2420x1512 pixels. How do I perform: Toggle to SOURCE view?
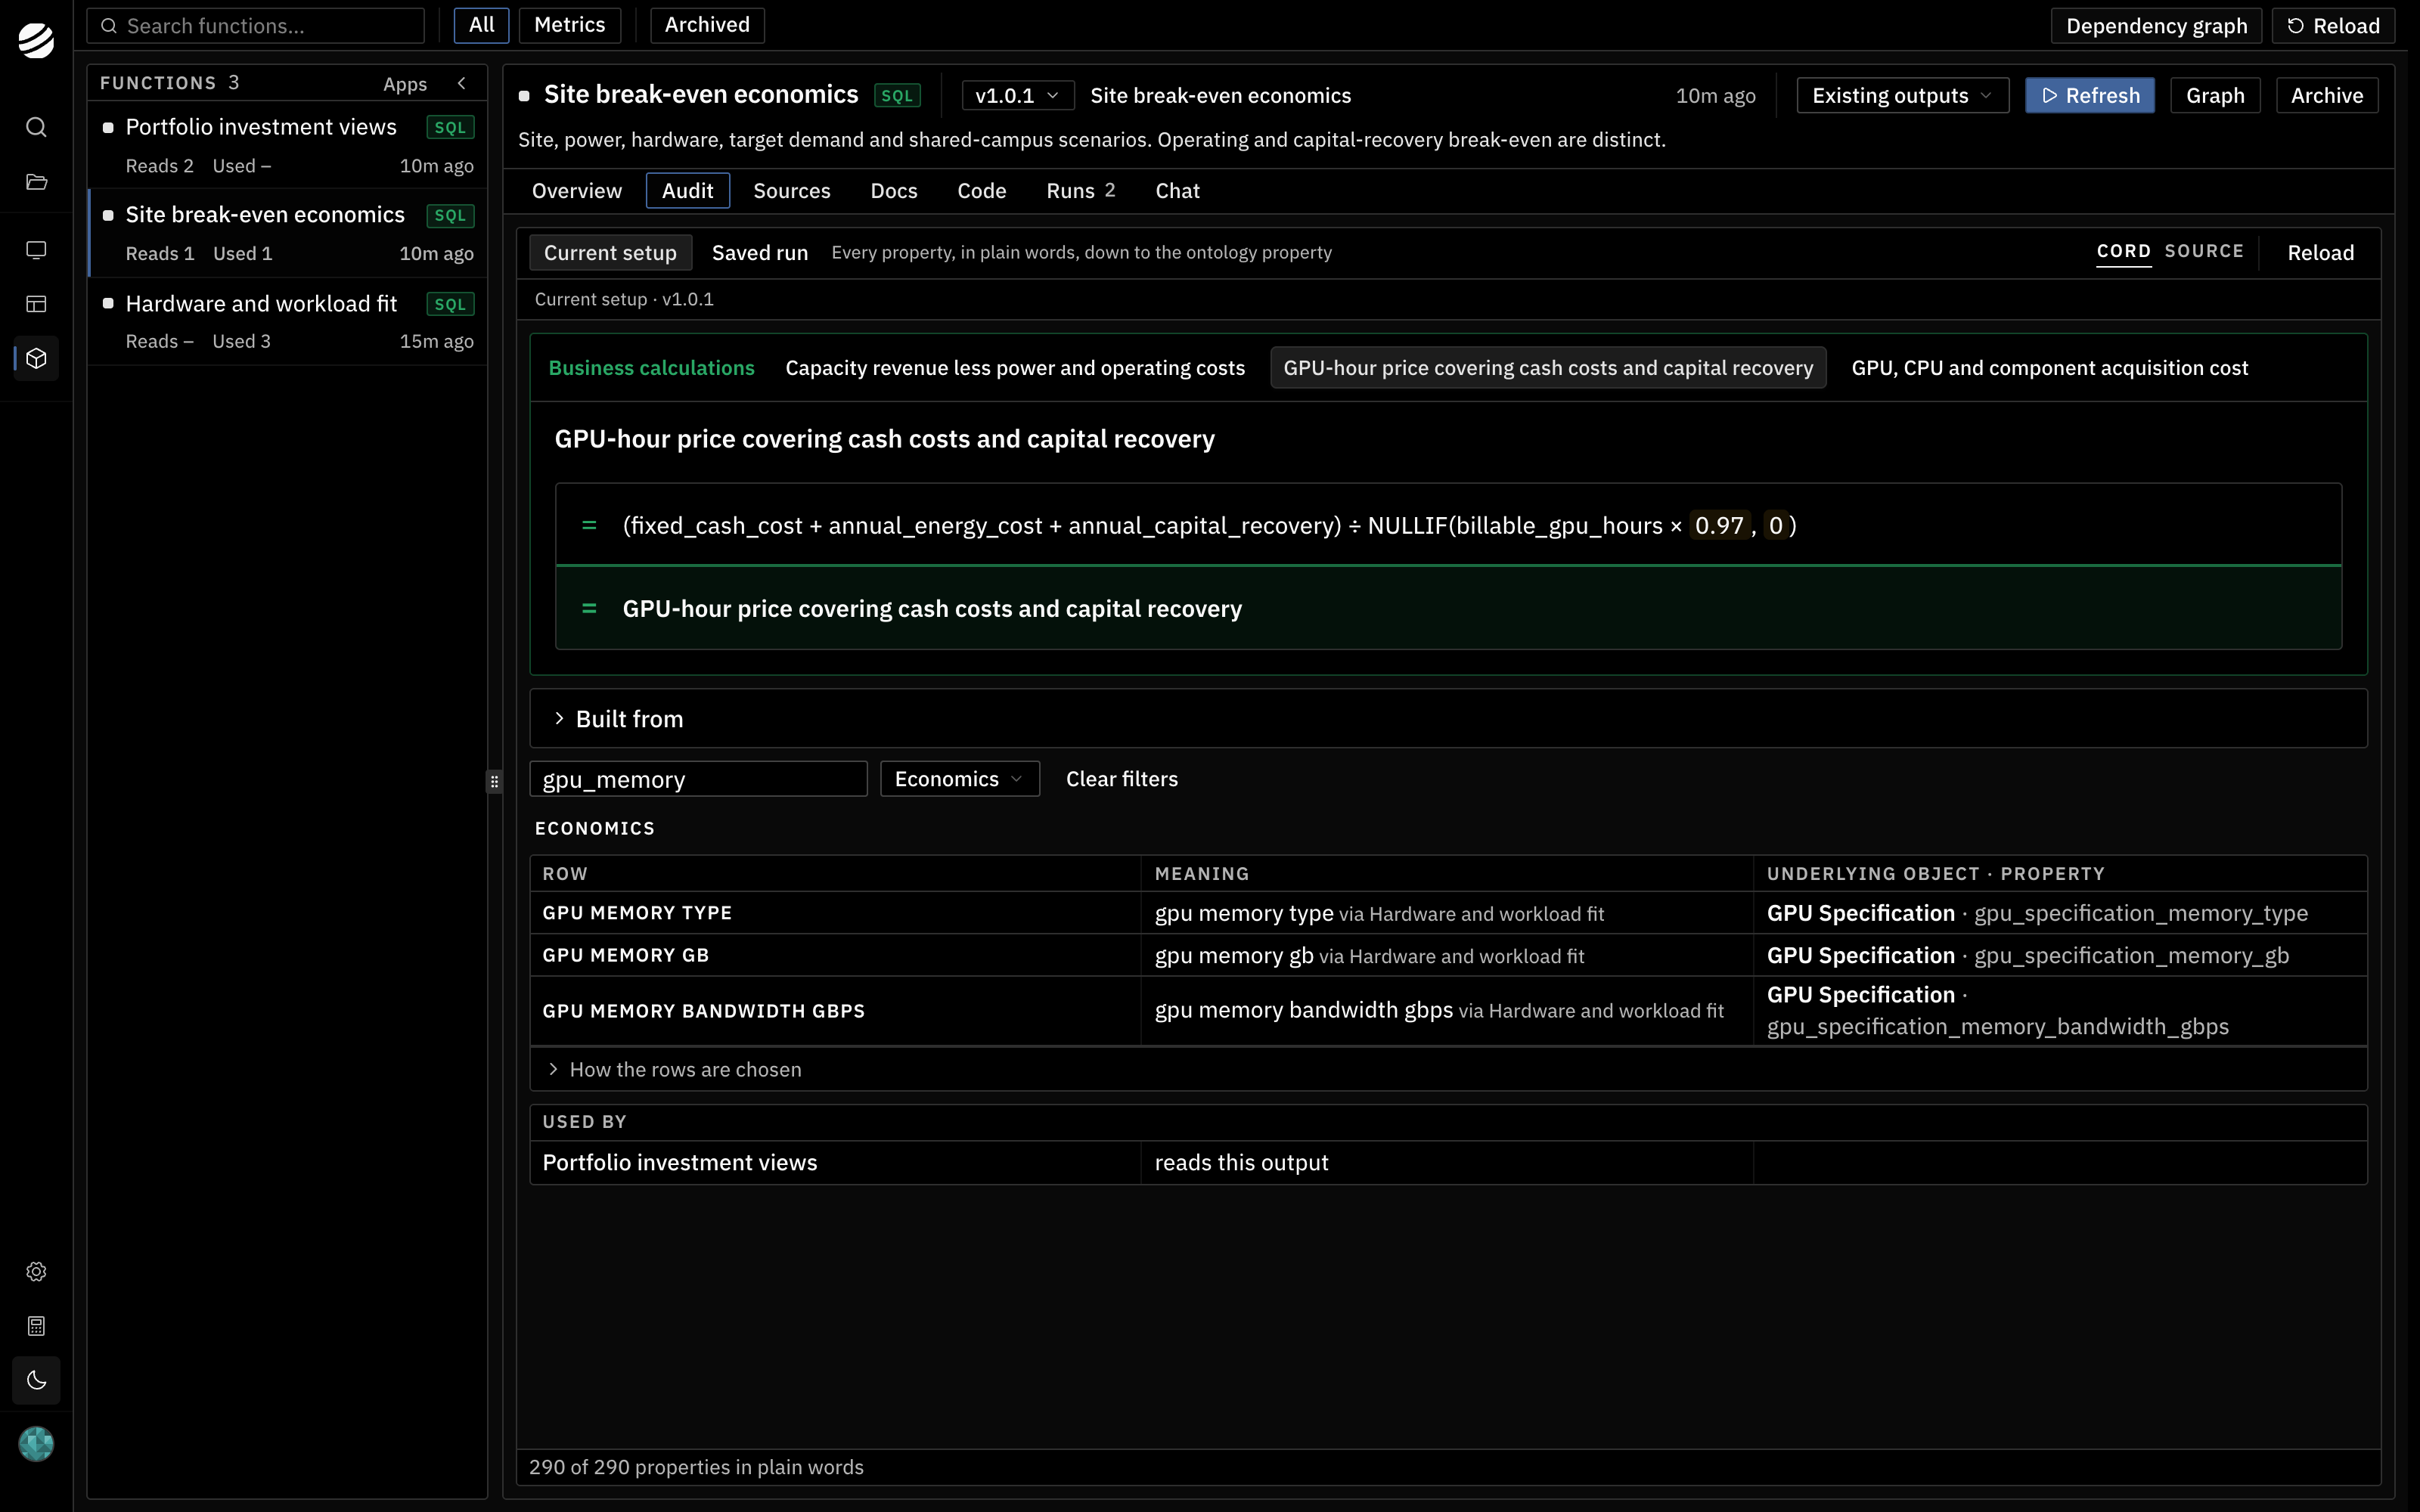point(2204,251)
